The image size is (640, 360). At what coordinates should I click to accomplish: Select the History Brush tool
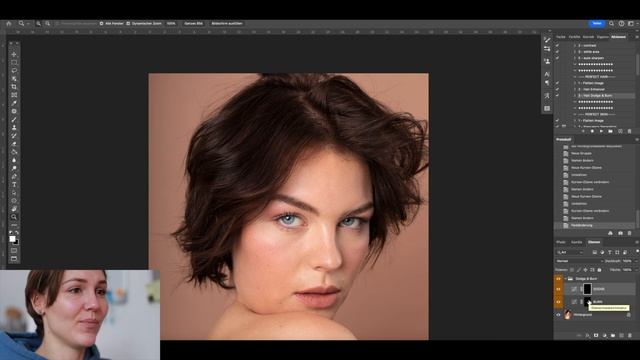click(x=14, y=136)
